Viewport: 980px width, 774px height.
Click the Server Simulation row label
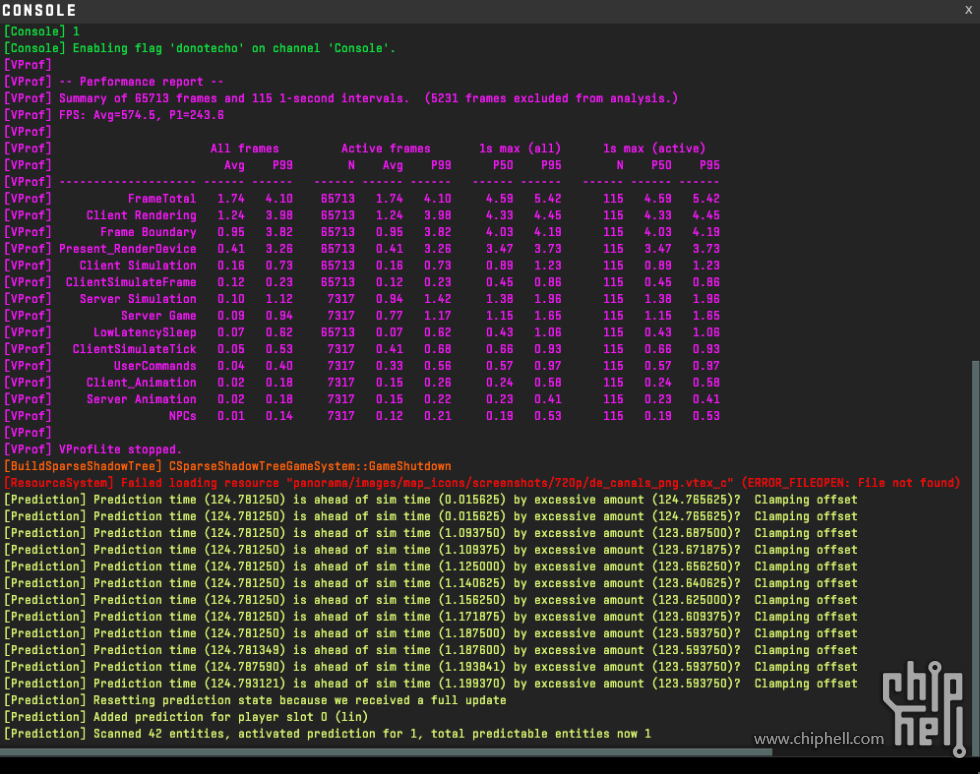138,299
